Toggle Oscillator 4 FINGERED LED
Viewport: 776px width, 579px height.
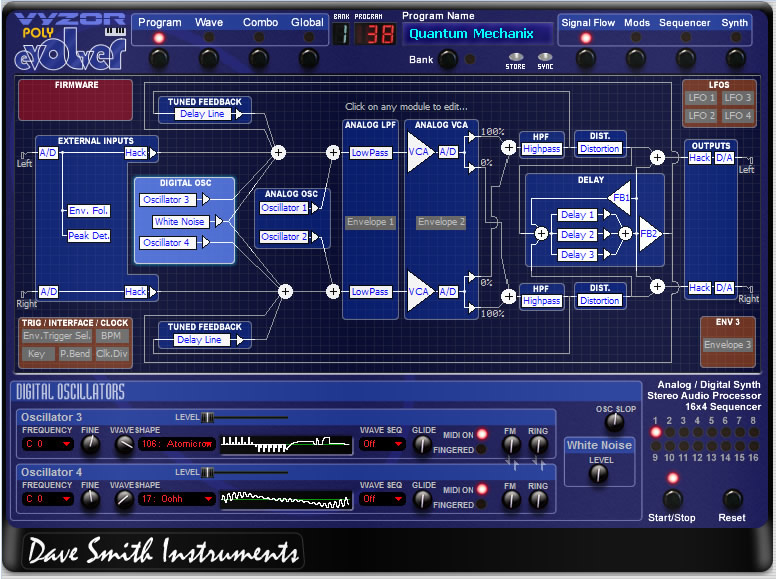click(481, 504)
